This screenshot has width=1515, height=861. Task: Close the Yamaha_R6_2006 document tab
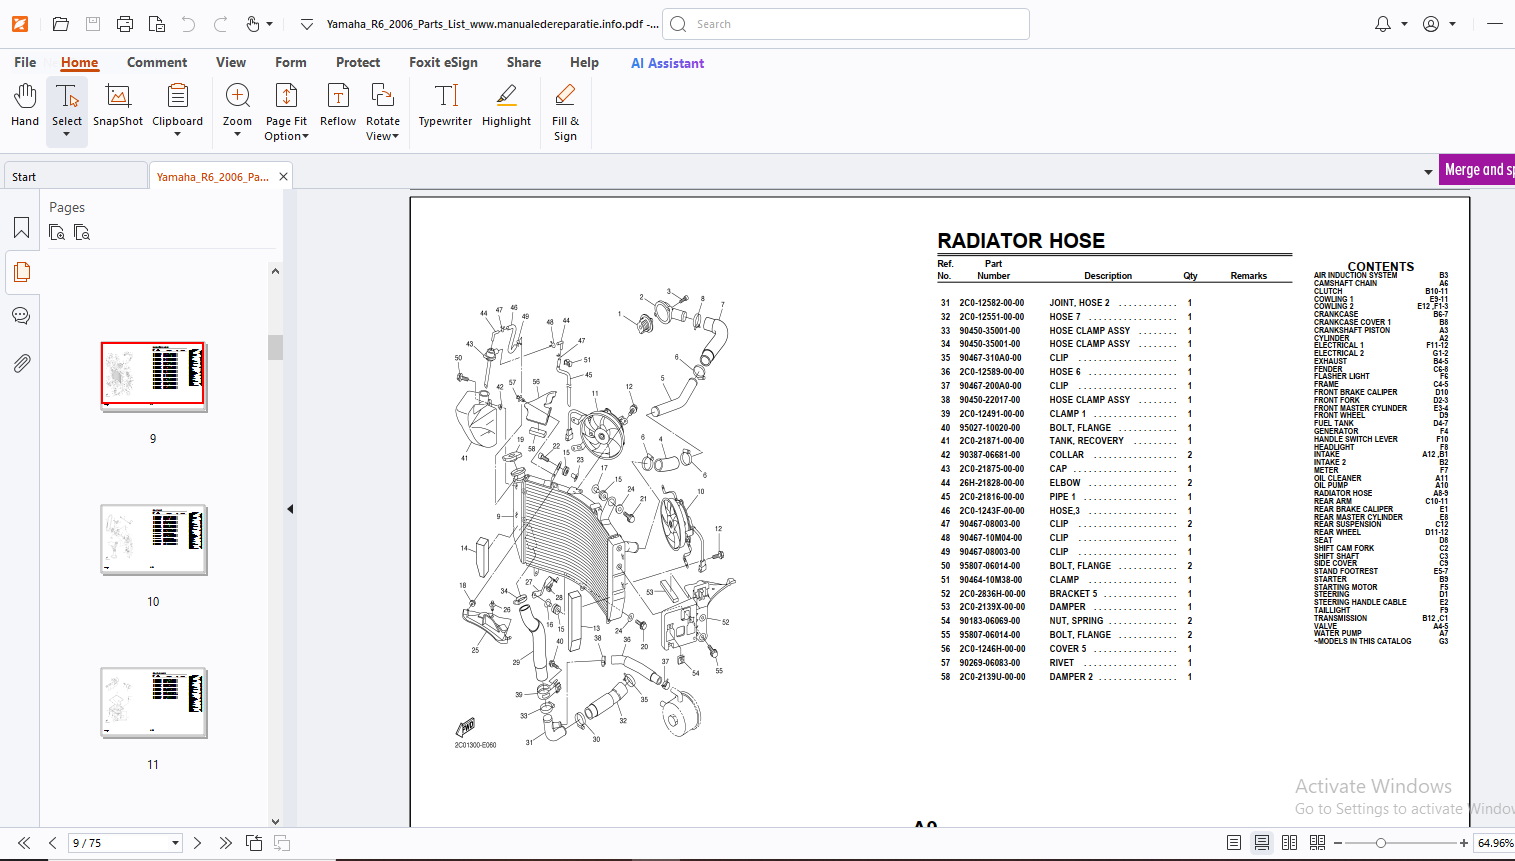click(283, 176)
